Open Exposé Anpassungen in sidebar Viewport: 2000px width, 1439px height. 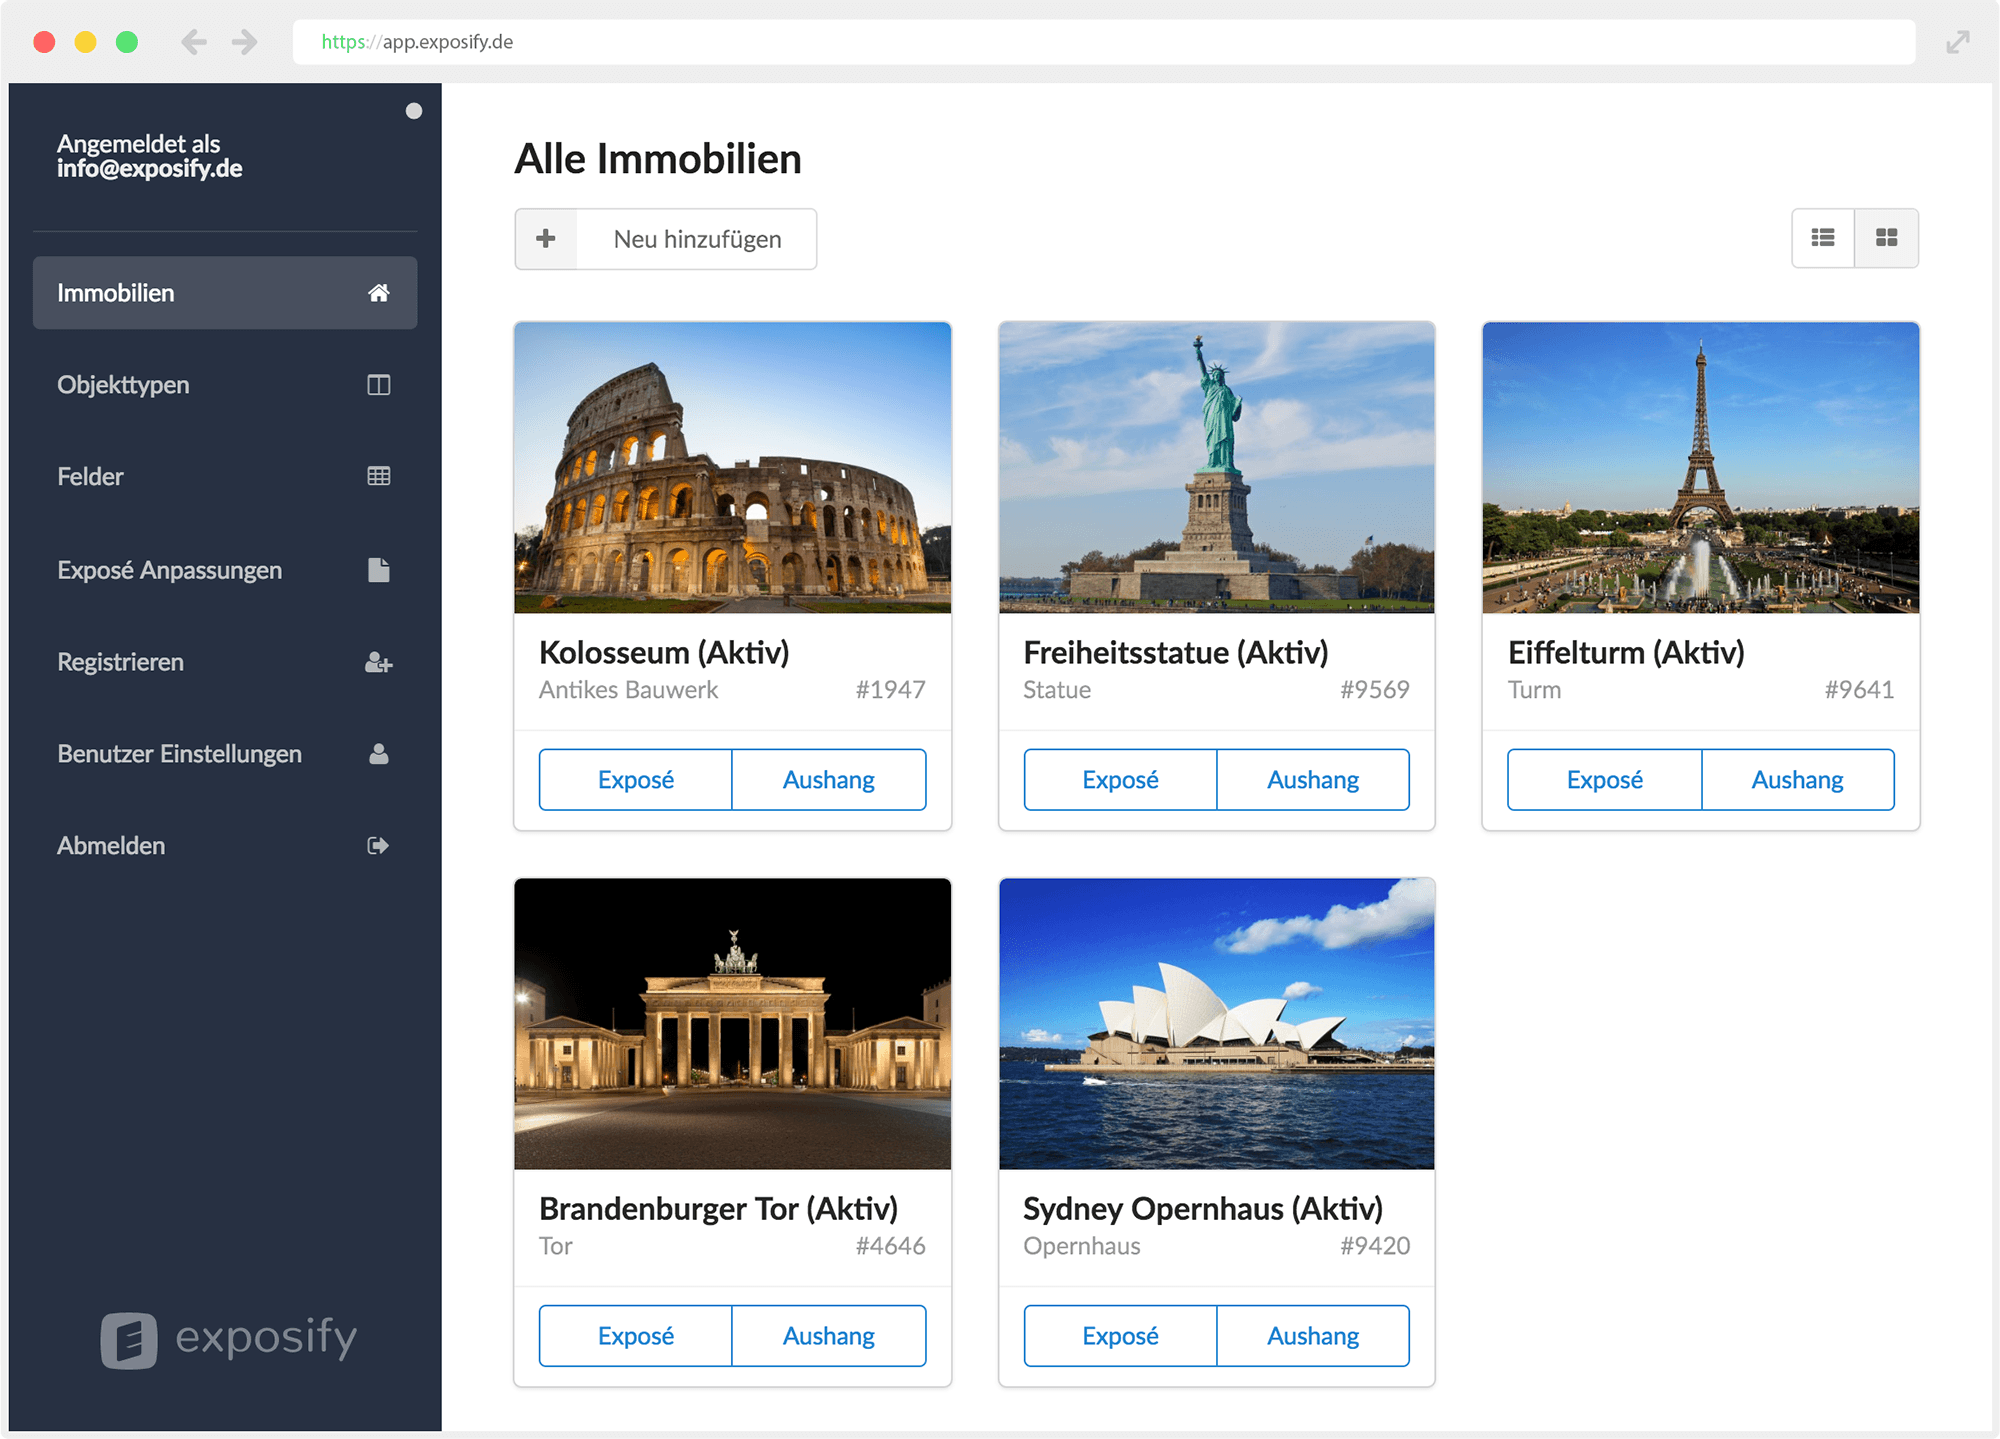coord(225,570)
